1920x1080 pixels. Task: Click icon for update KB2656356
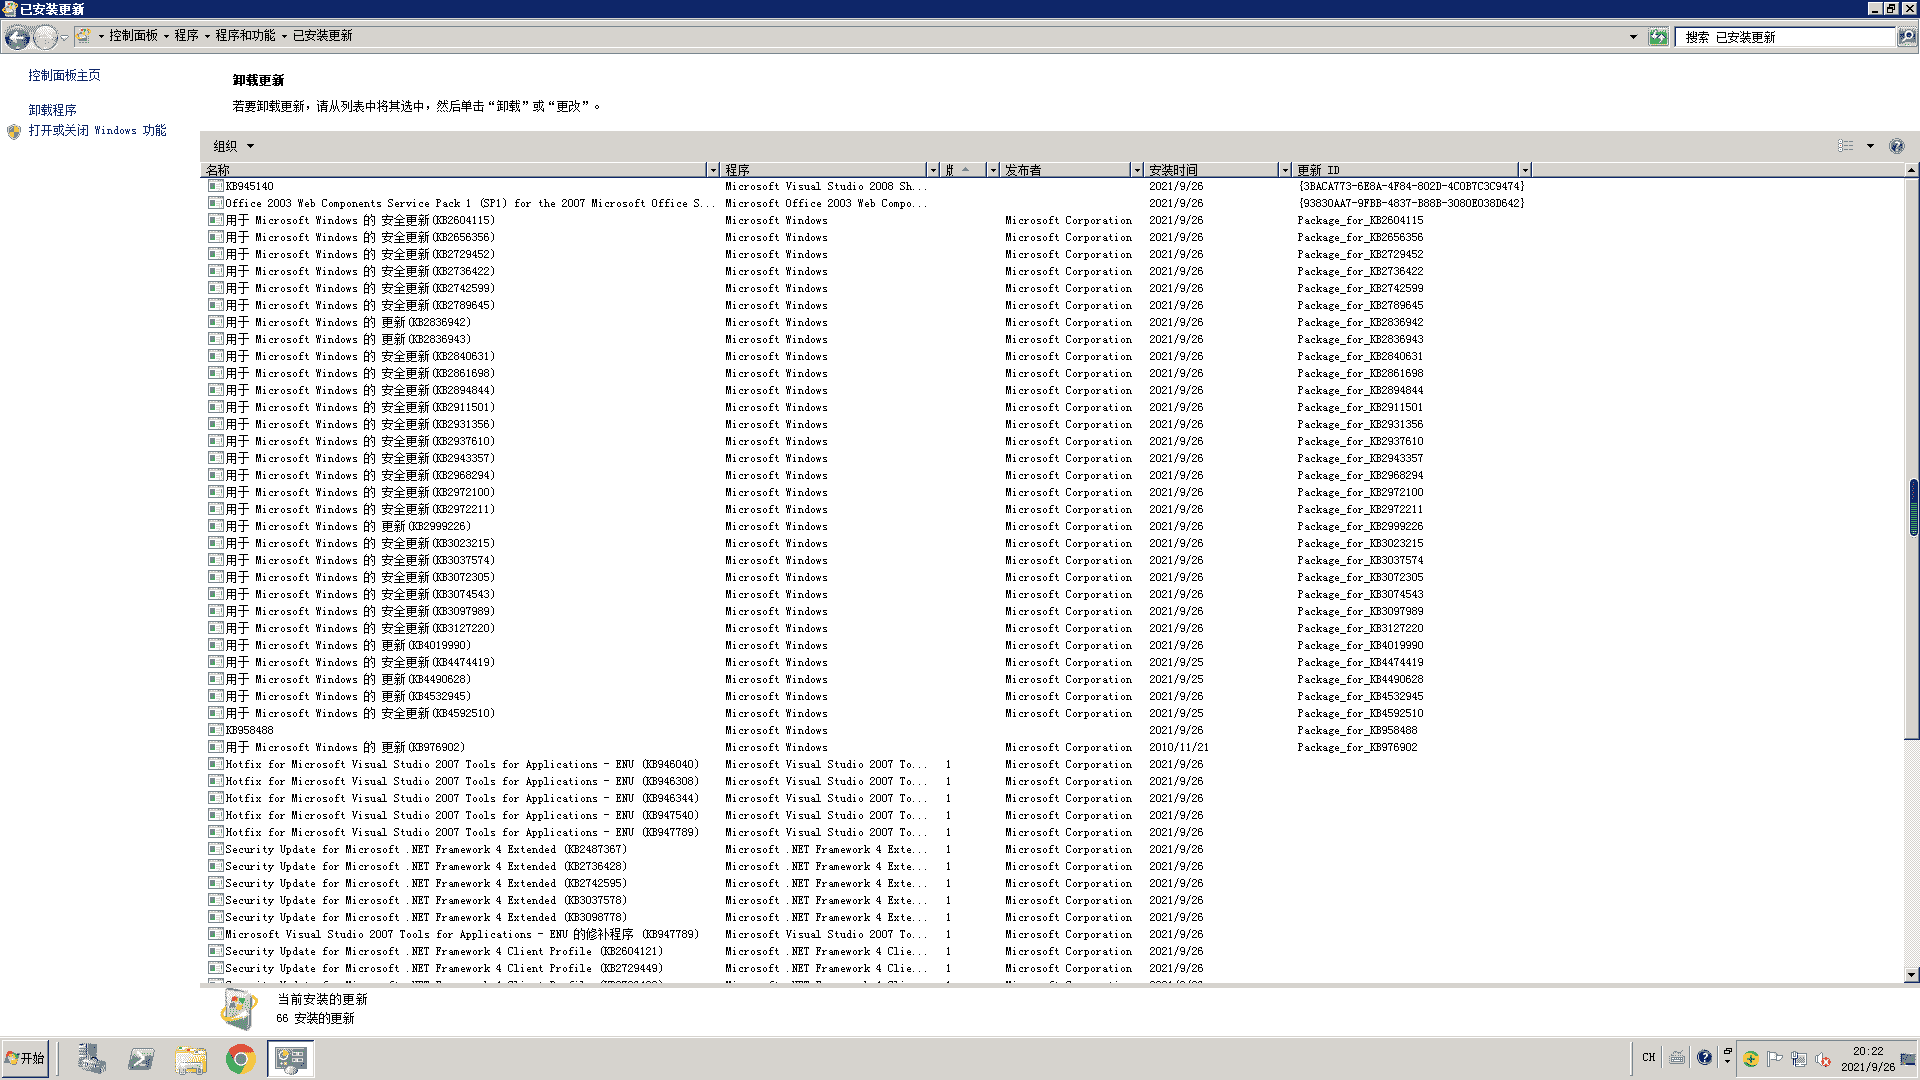tap(215, 237)
